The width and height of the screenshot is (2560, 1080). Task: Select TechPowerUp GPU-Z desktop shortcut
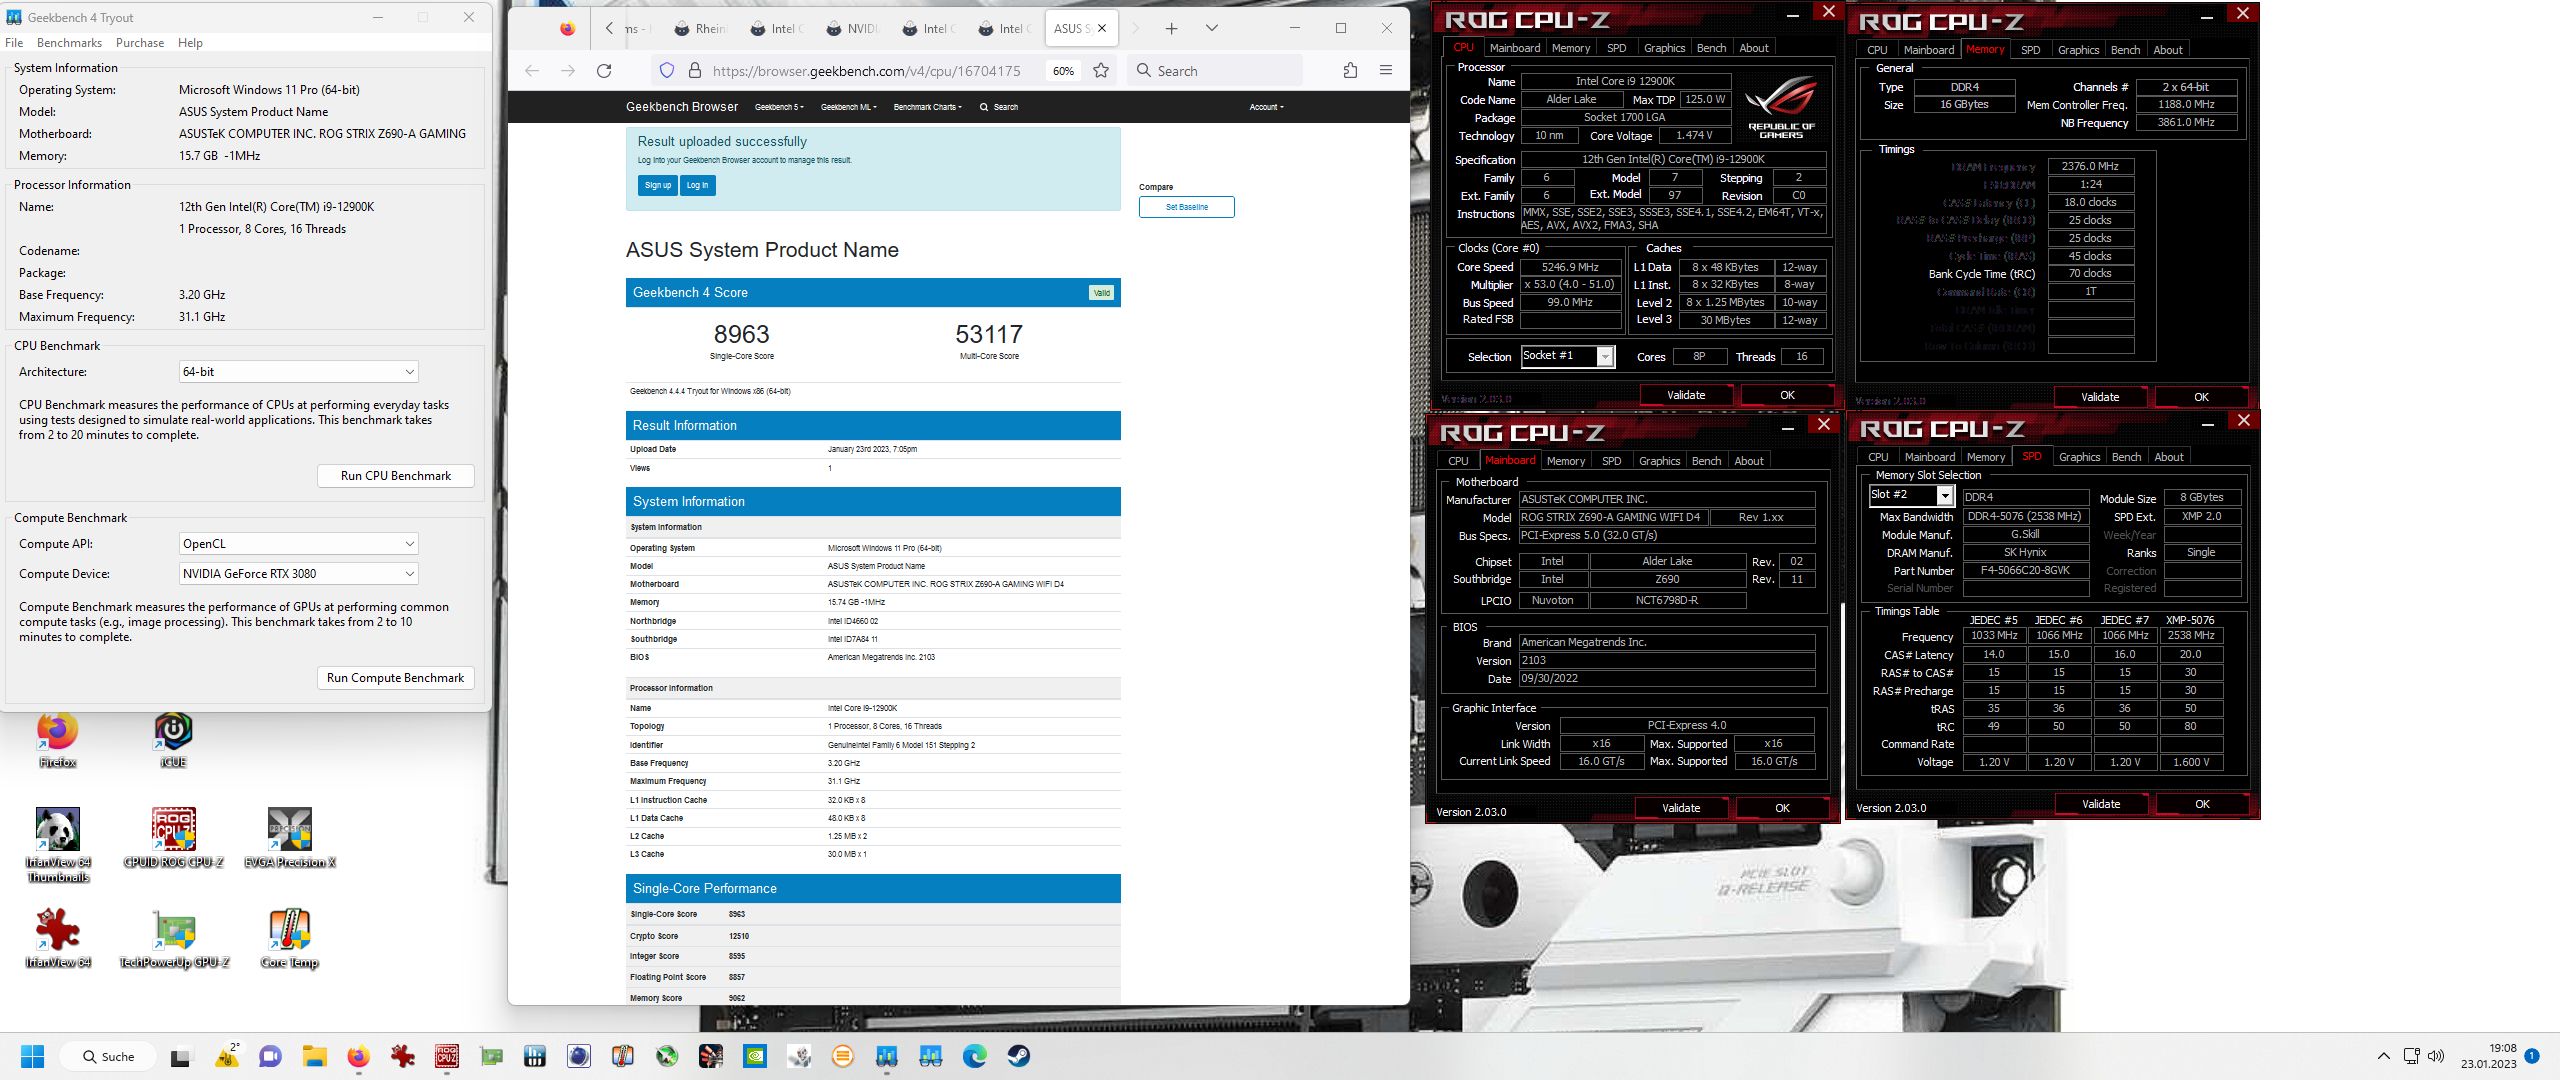(x=174, y=939)
